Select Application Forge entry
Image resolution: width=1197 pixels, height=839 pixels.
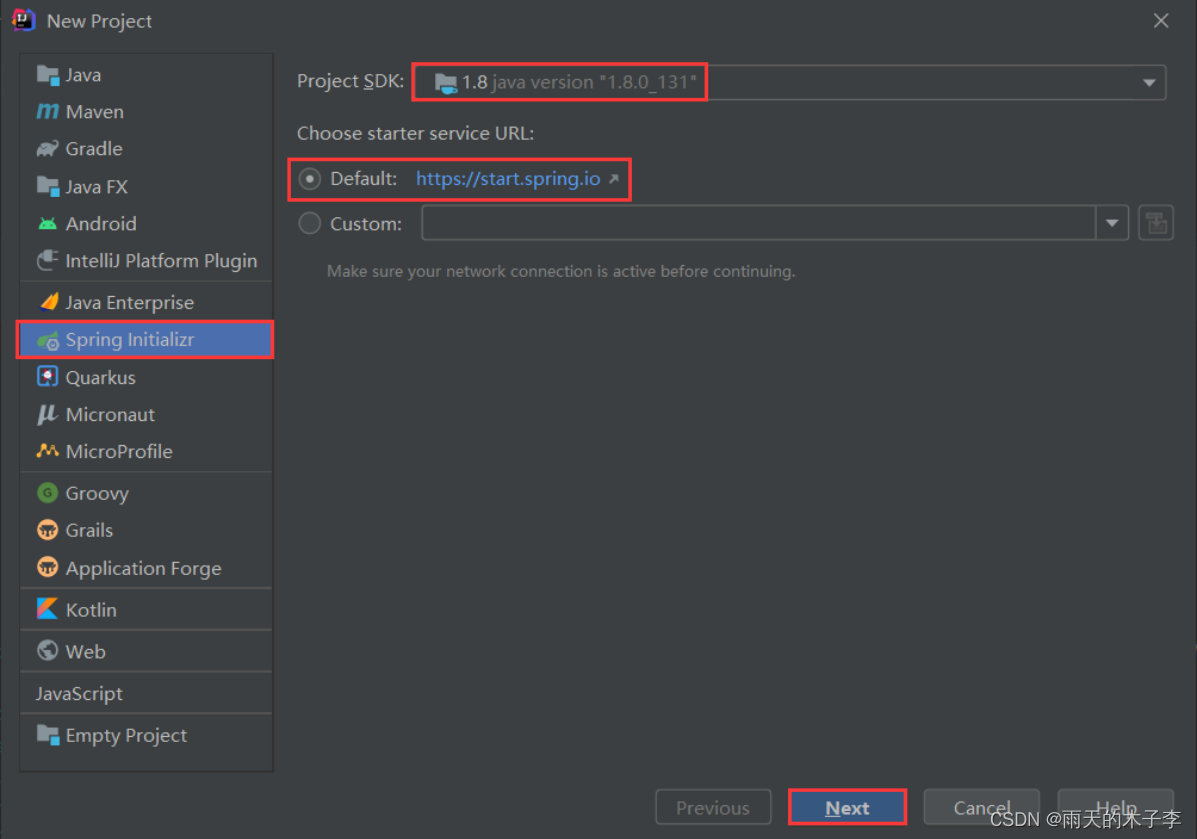tap(146, 567)
